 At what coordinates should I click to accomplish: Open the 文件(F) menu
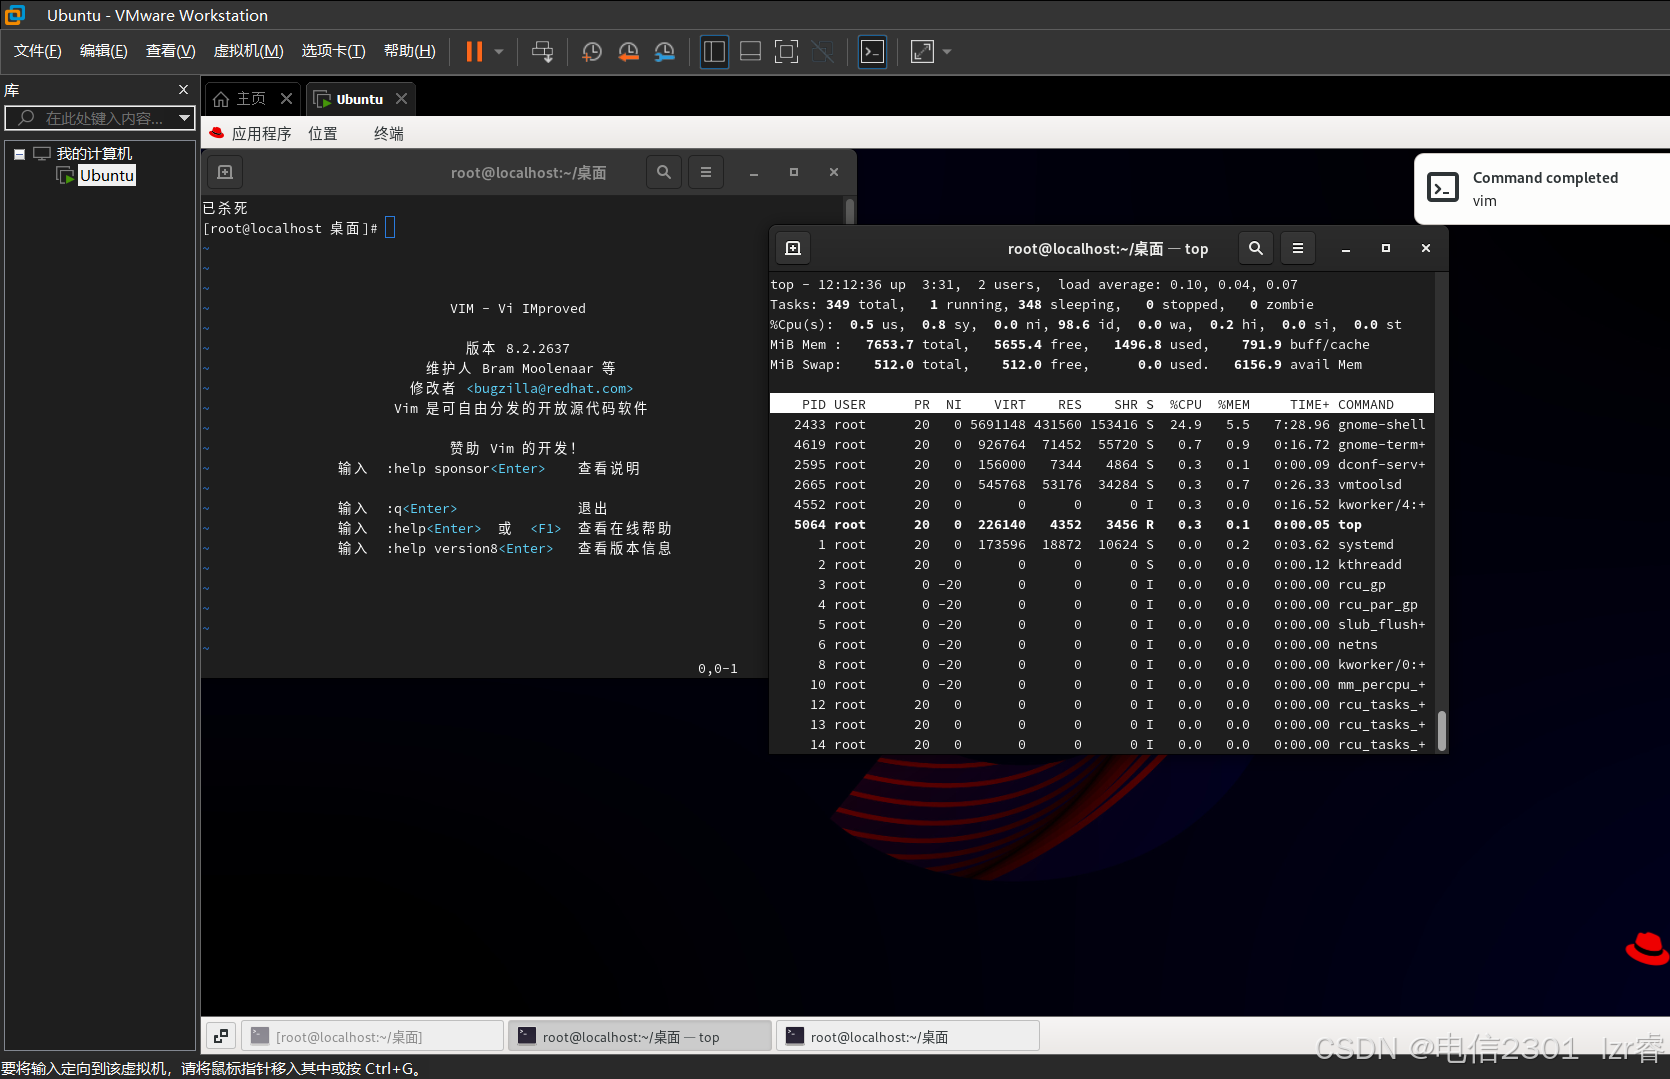(38, 51)
